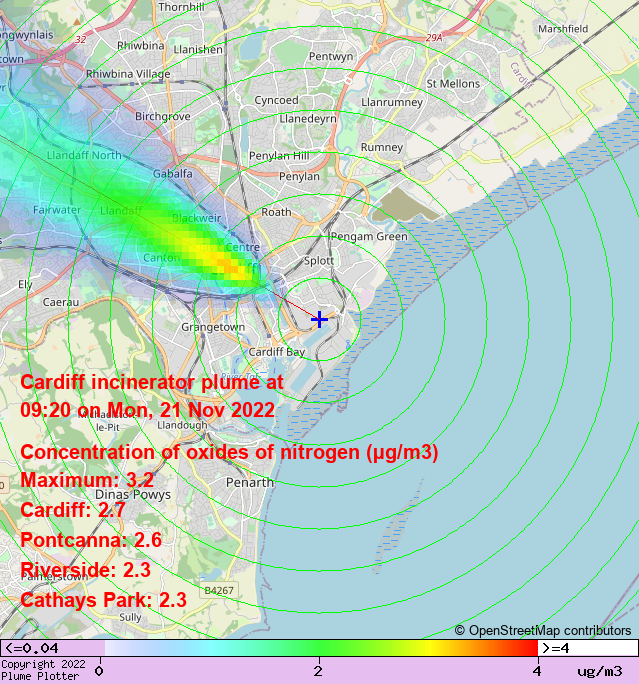Open the OpenStreetMap contributors credit
The image size is (639, 684).
pos(543,631)
